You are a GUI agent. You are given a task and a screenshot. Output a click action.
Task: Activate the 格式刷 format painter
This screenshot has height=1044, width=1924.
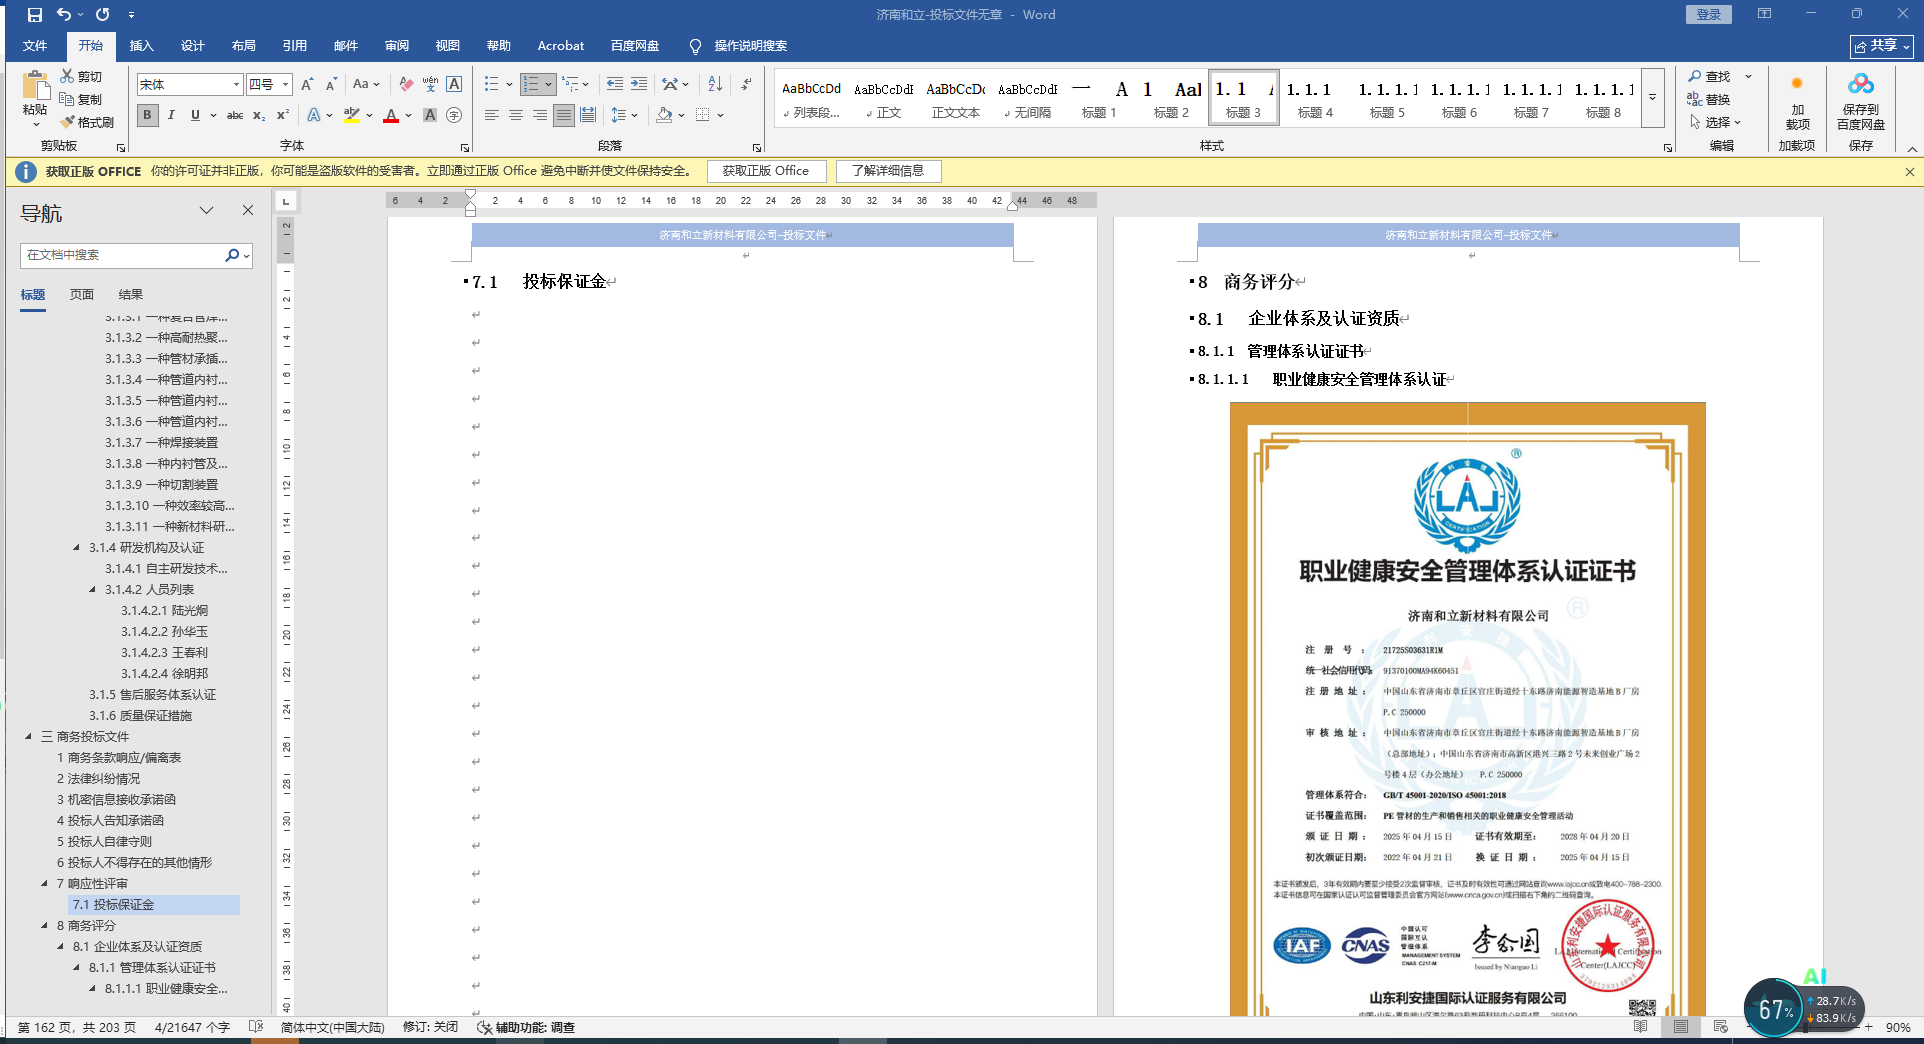(x=87, y=122)
